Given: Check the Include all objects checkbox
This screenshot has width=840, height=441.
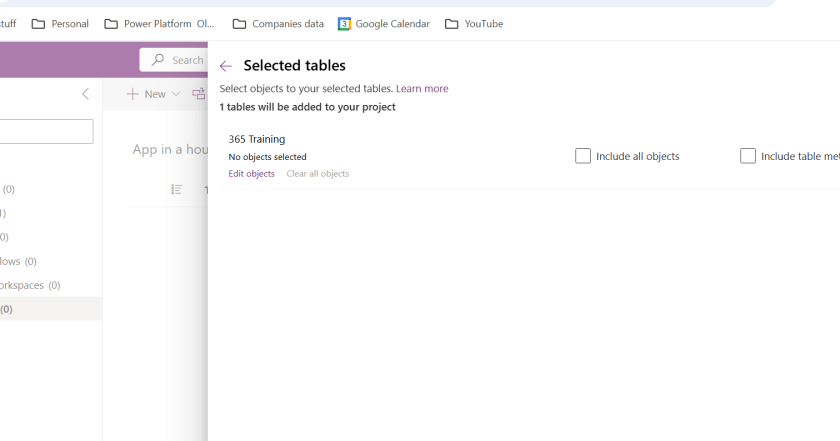Looking at the screenshot, I should pos(583,156).
